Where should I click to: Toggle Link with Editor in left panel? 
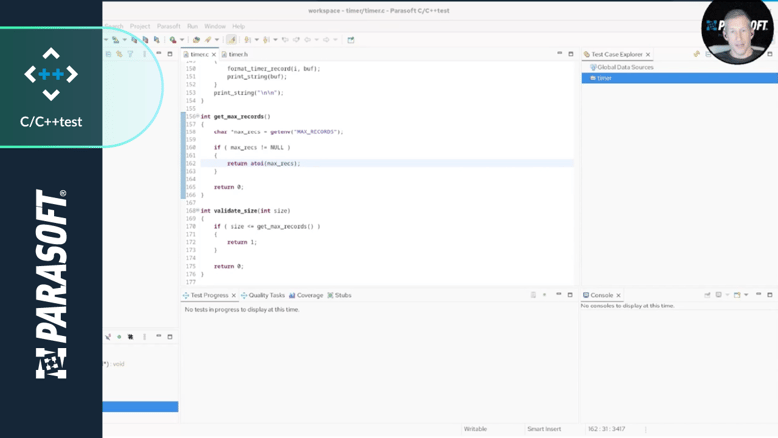[x=119, y=54]
